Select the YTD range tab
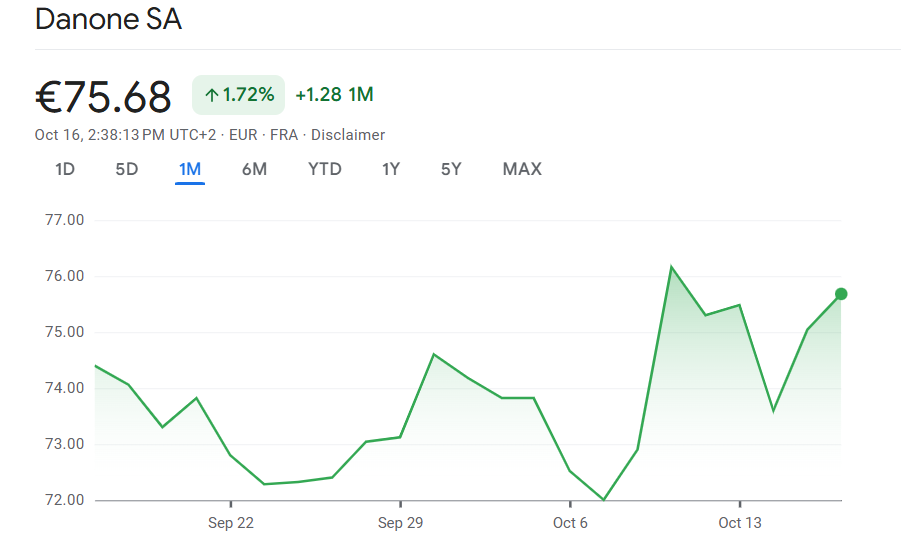The image size is (901, 549). pos(325,169)
